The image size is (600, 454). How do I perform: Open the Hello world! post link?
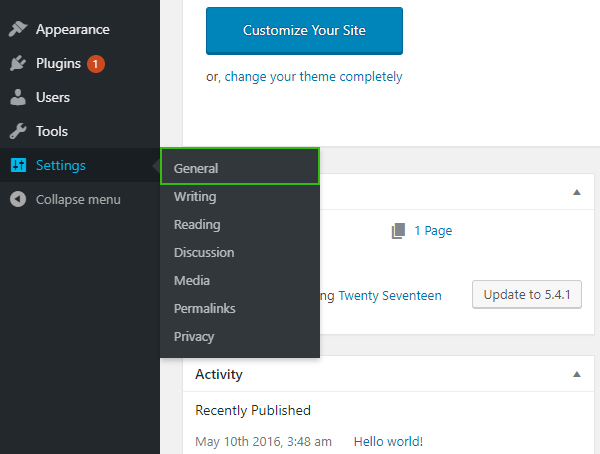coord(388,441)
